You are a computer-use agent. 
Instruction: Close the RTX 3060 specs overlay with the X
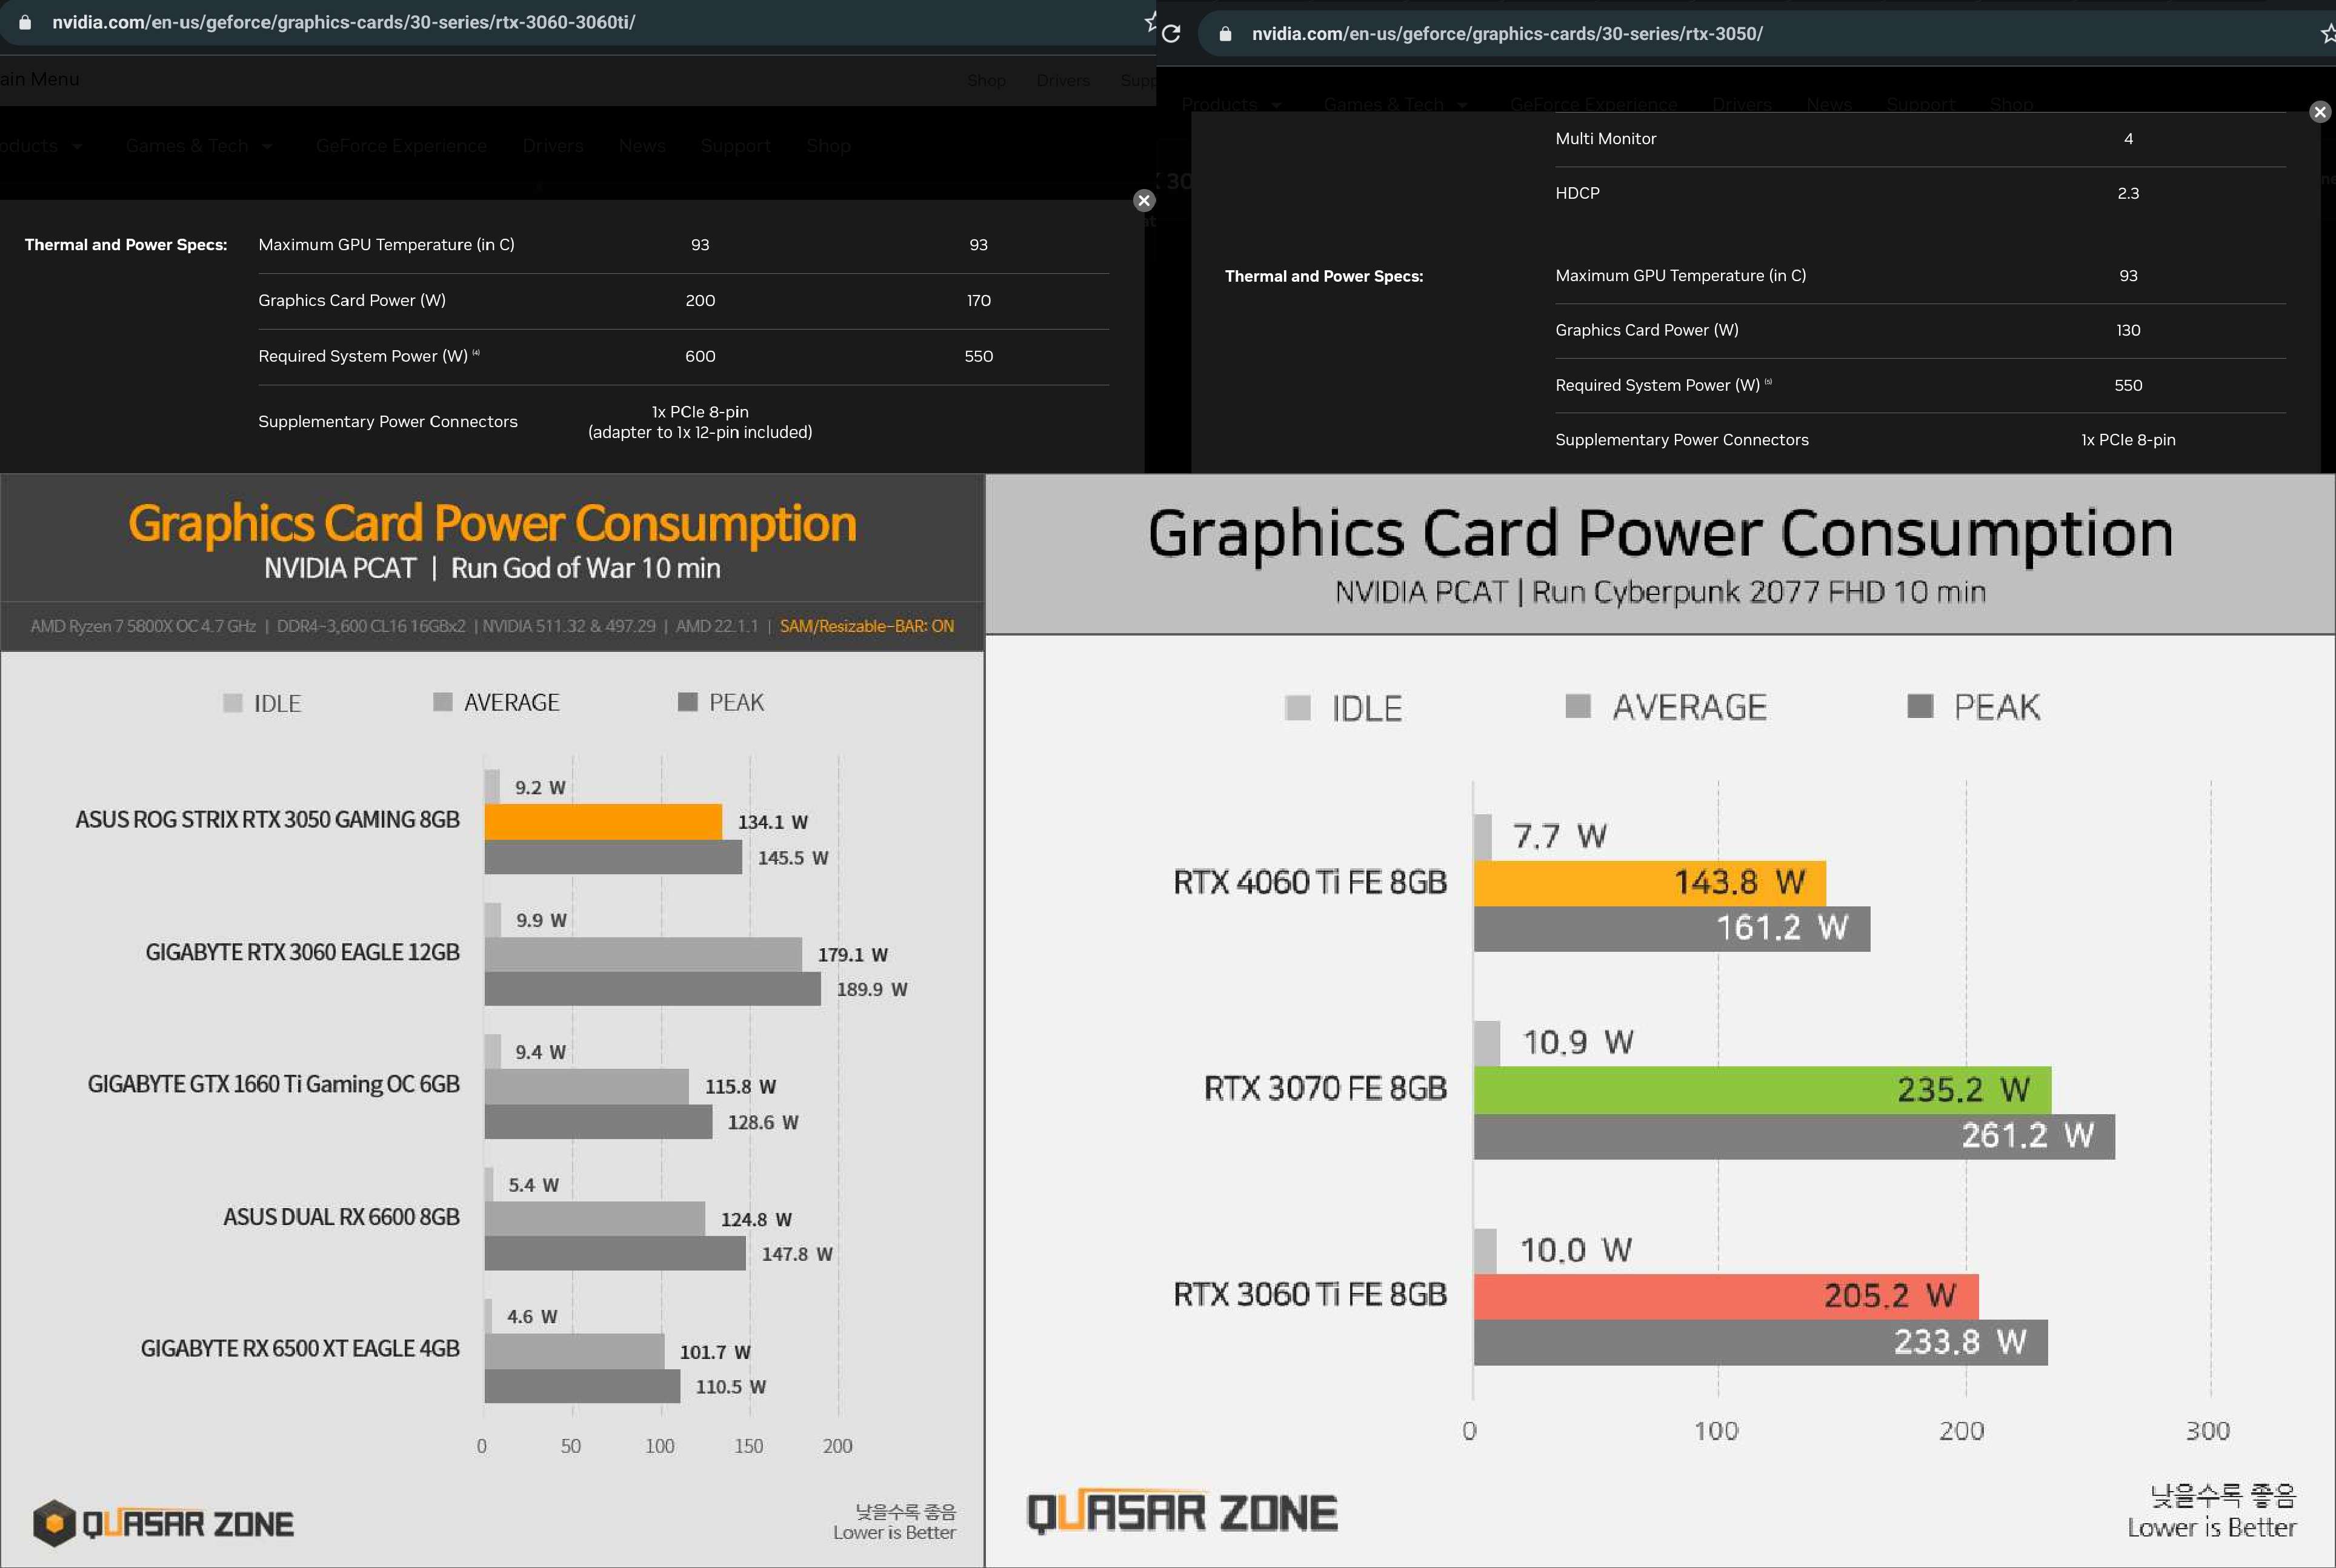point(1144,200)
